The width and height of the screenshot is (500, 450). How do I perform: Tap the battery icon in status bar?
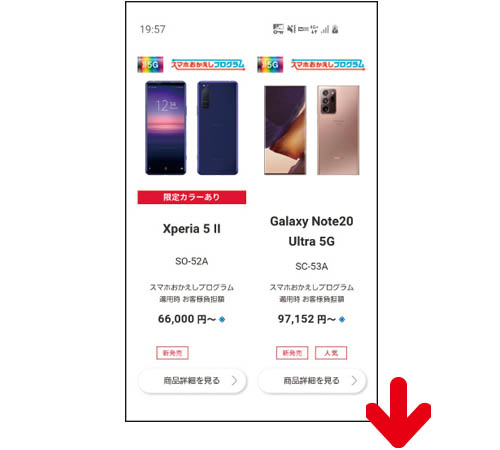(x=335, y=29)
